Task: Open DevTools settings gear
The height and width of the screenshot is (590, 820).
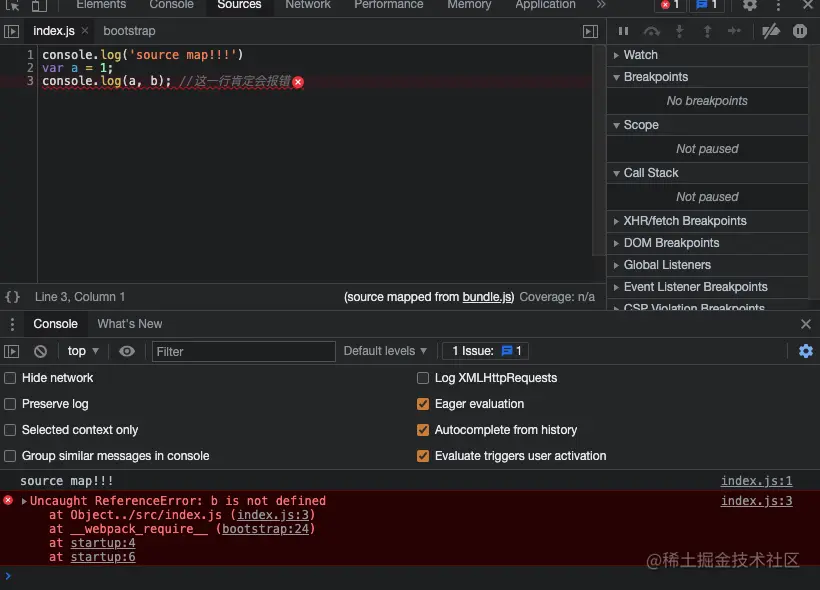Action: (750, 5)
